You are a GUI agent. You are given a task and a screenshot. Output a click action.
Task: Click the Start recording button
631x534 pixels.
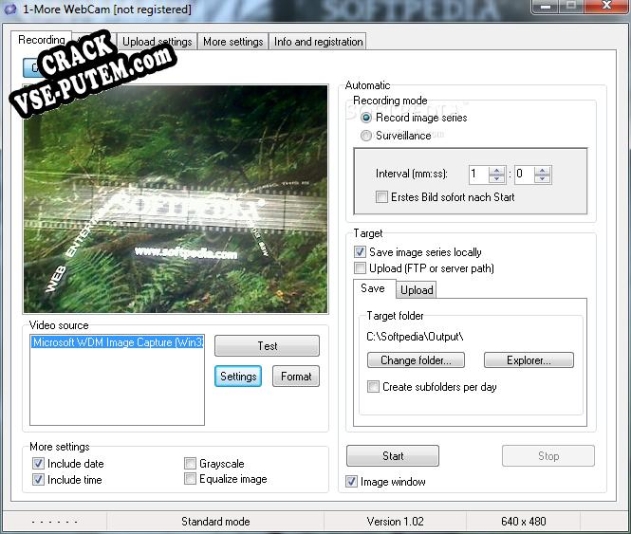pos(392,456)
